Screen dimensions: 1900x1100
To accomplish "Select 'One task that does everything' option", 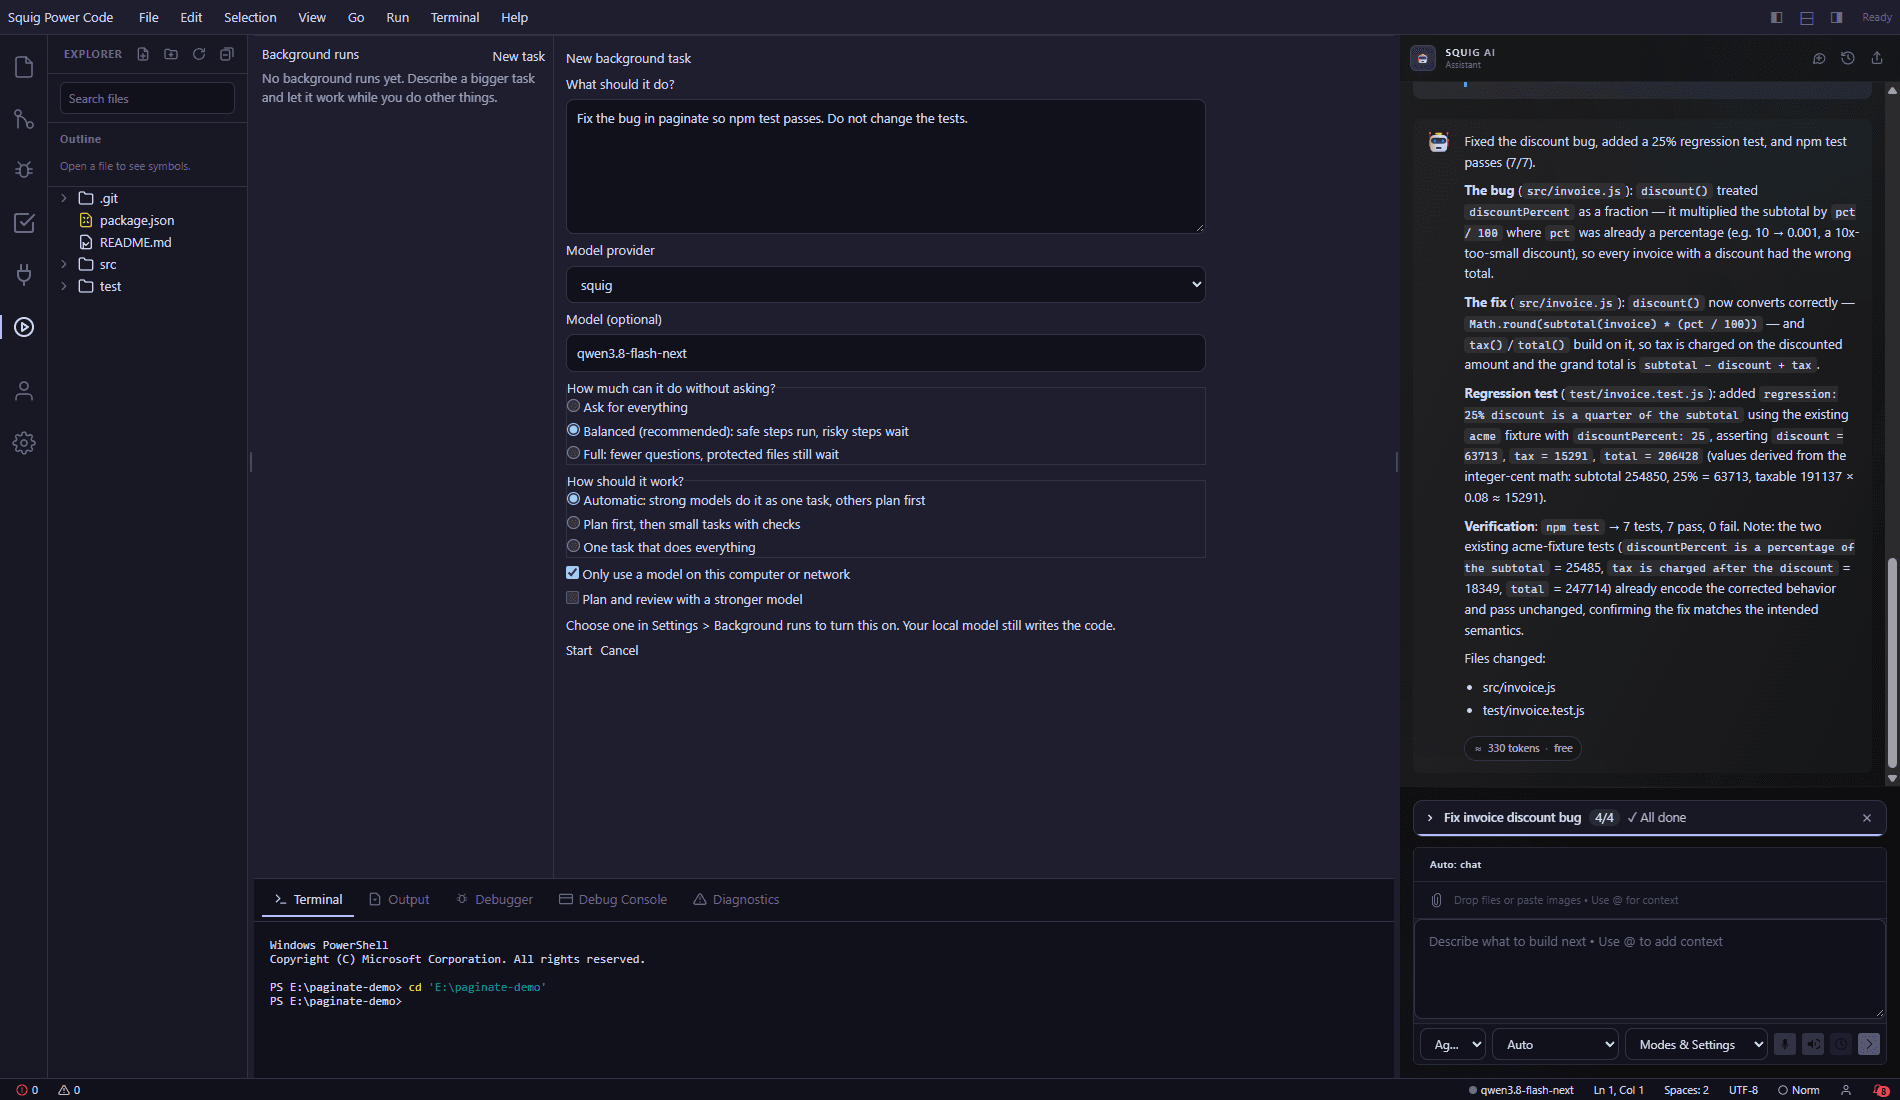I will [x=573, y=546].
